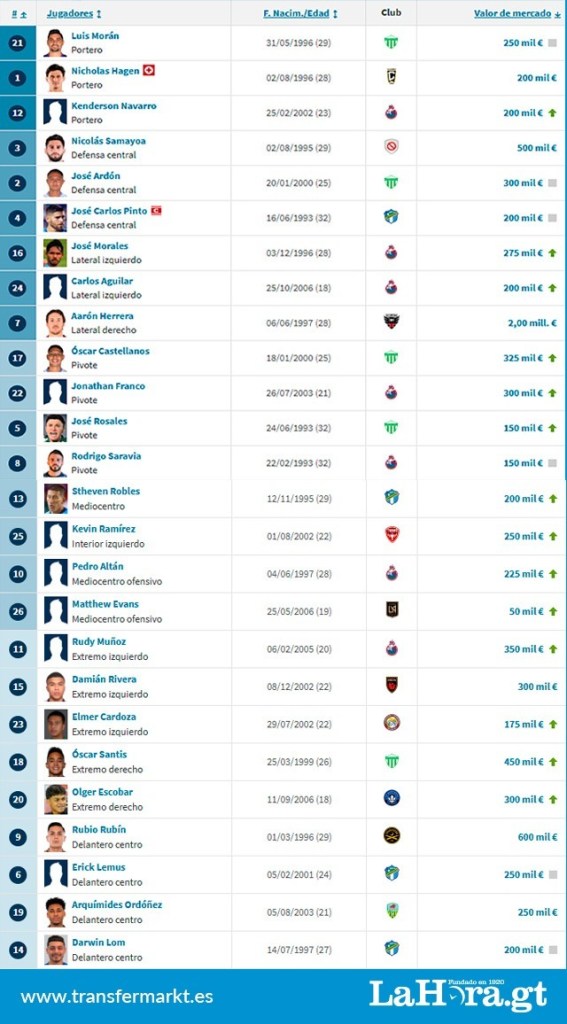Click the club crest in Matthew Evans' row
Viewport: 567px width, 1024px height.
click(391, 609)
